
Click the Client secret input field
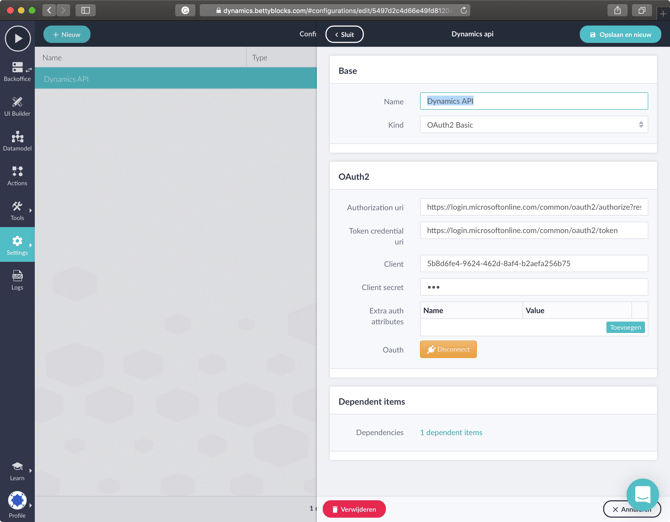point(533,287)
